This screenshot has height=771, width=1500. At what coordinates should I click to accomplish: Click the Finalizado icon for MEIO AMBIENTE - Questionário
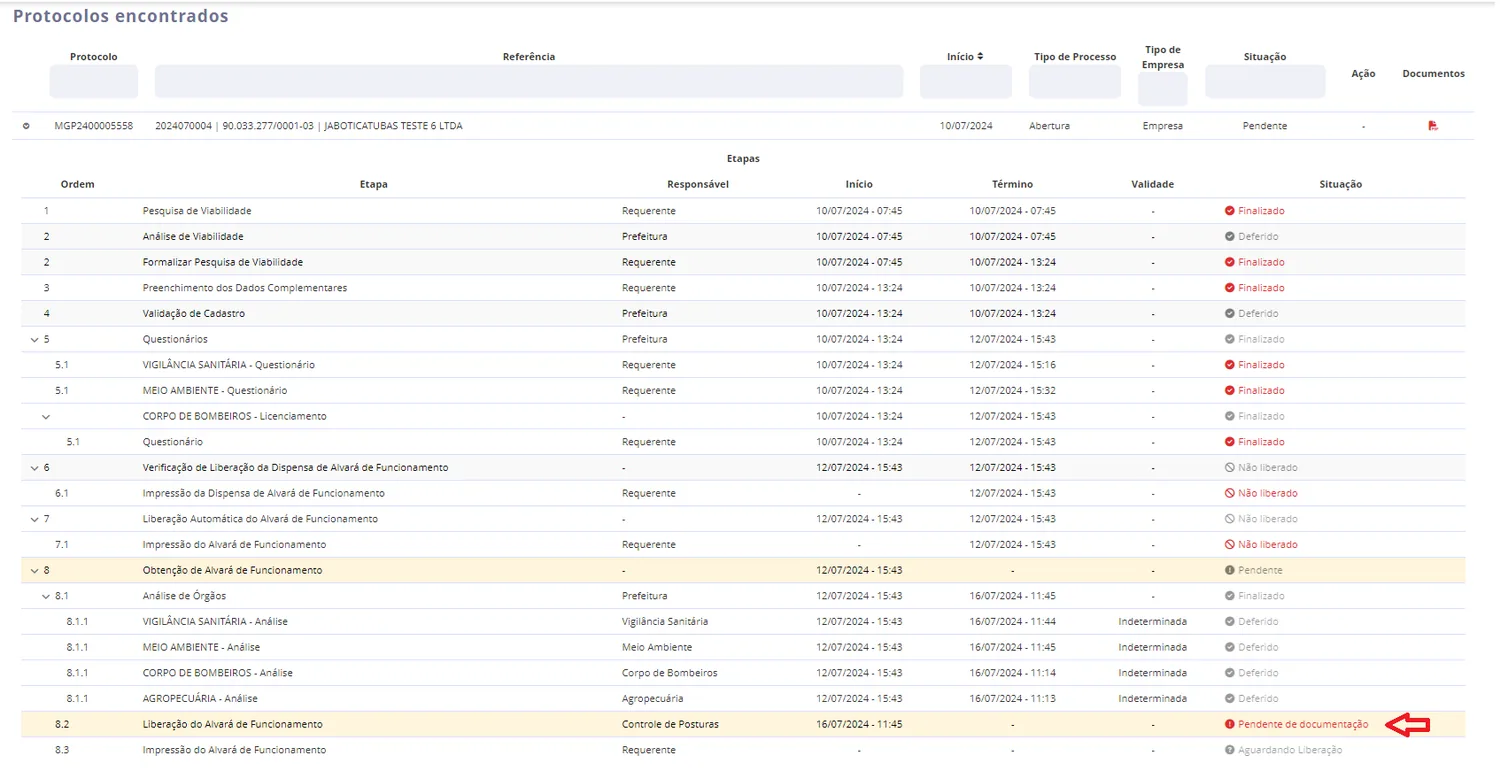(x=1230, y=391)
